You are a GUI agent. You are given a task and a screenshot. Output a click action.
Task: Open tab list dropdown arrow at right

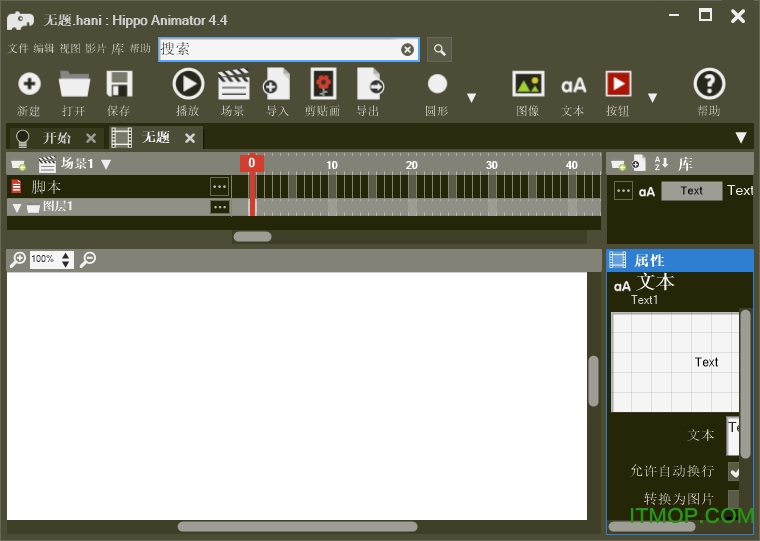(741, 138)
